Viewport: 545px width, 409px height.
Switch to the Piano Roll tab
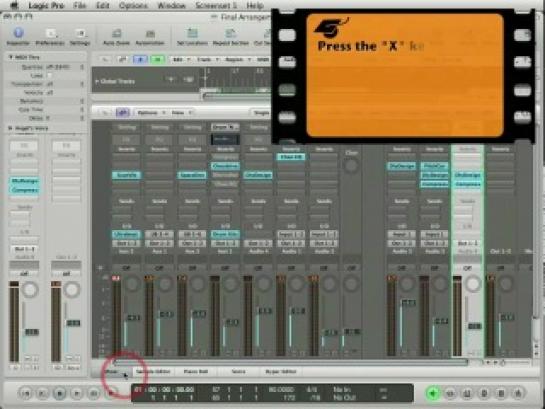[196, 371]
